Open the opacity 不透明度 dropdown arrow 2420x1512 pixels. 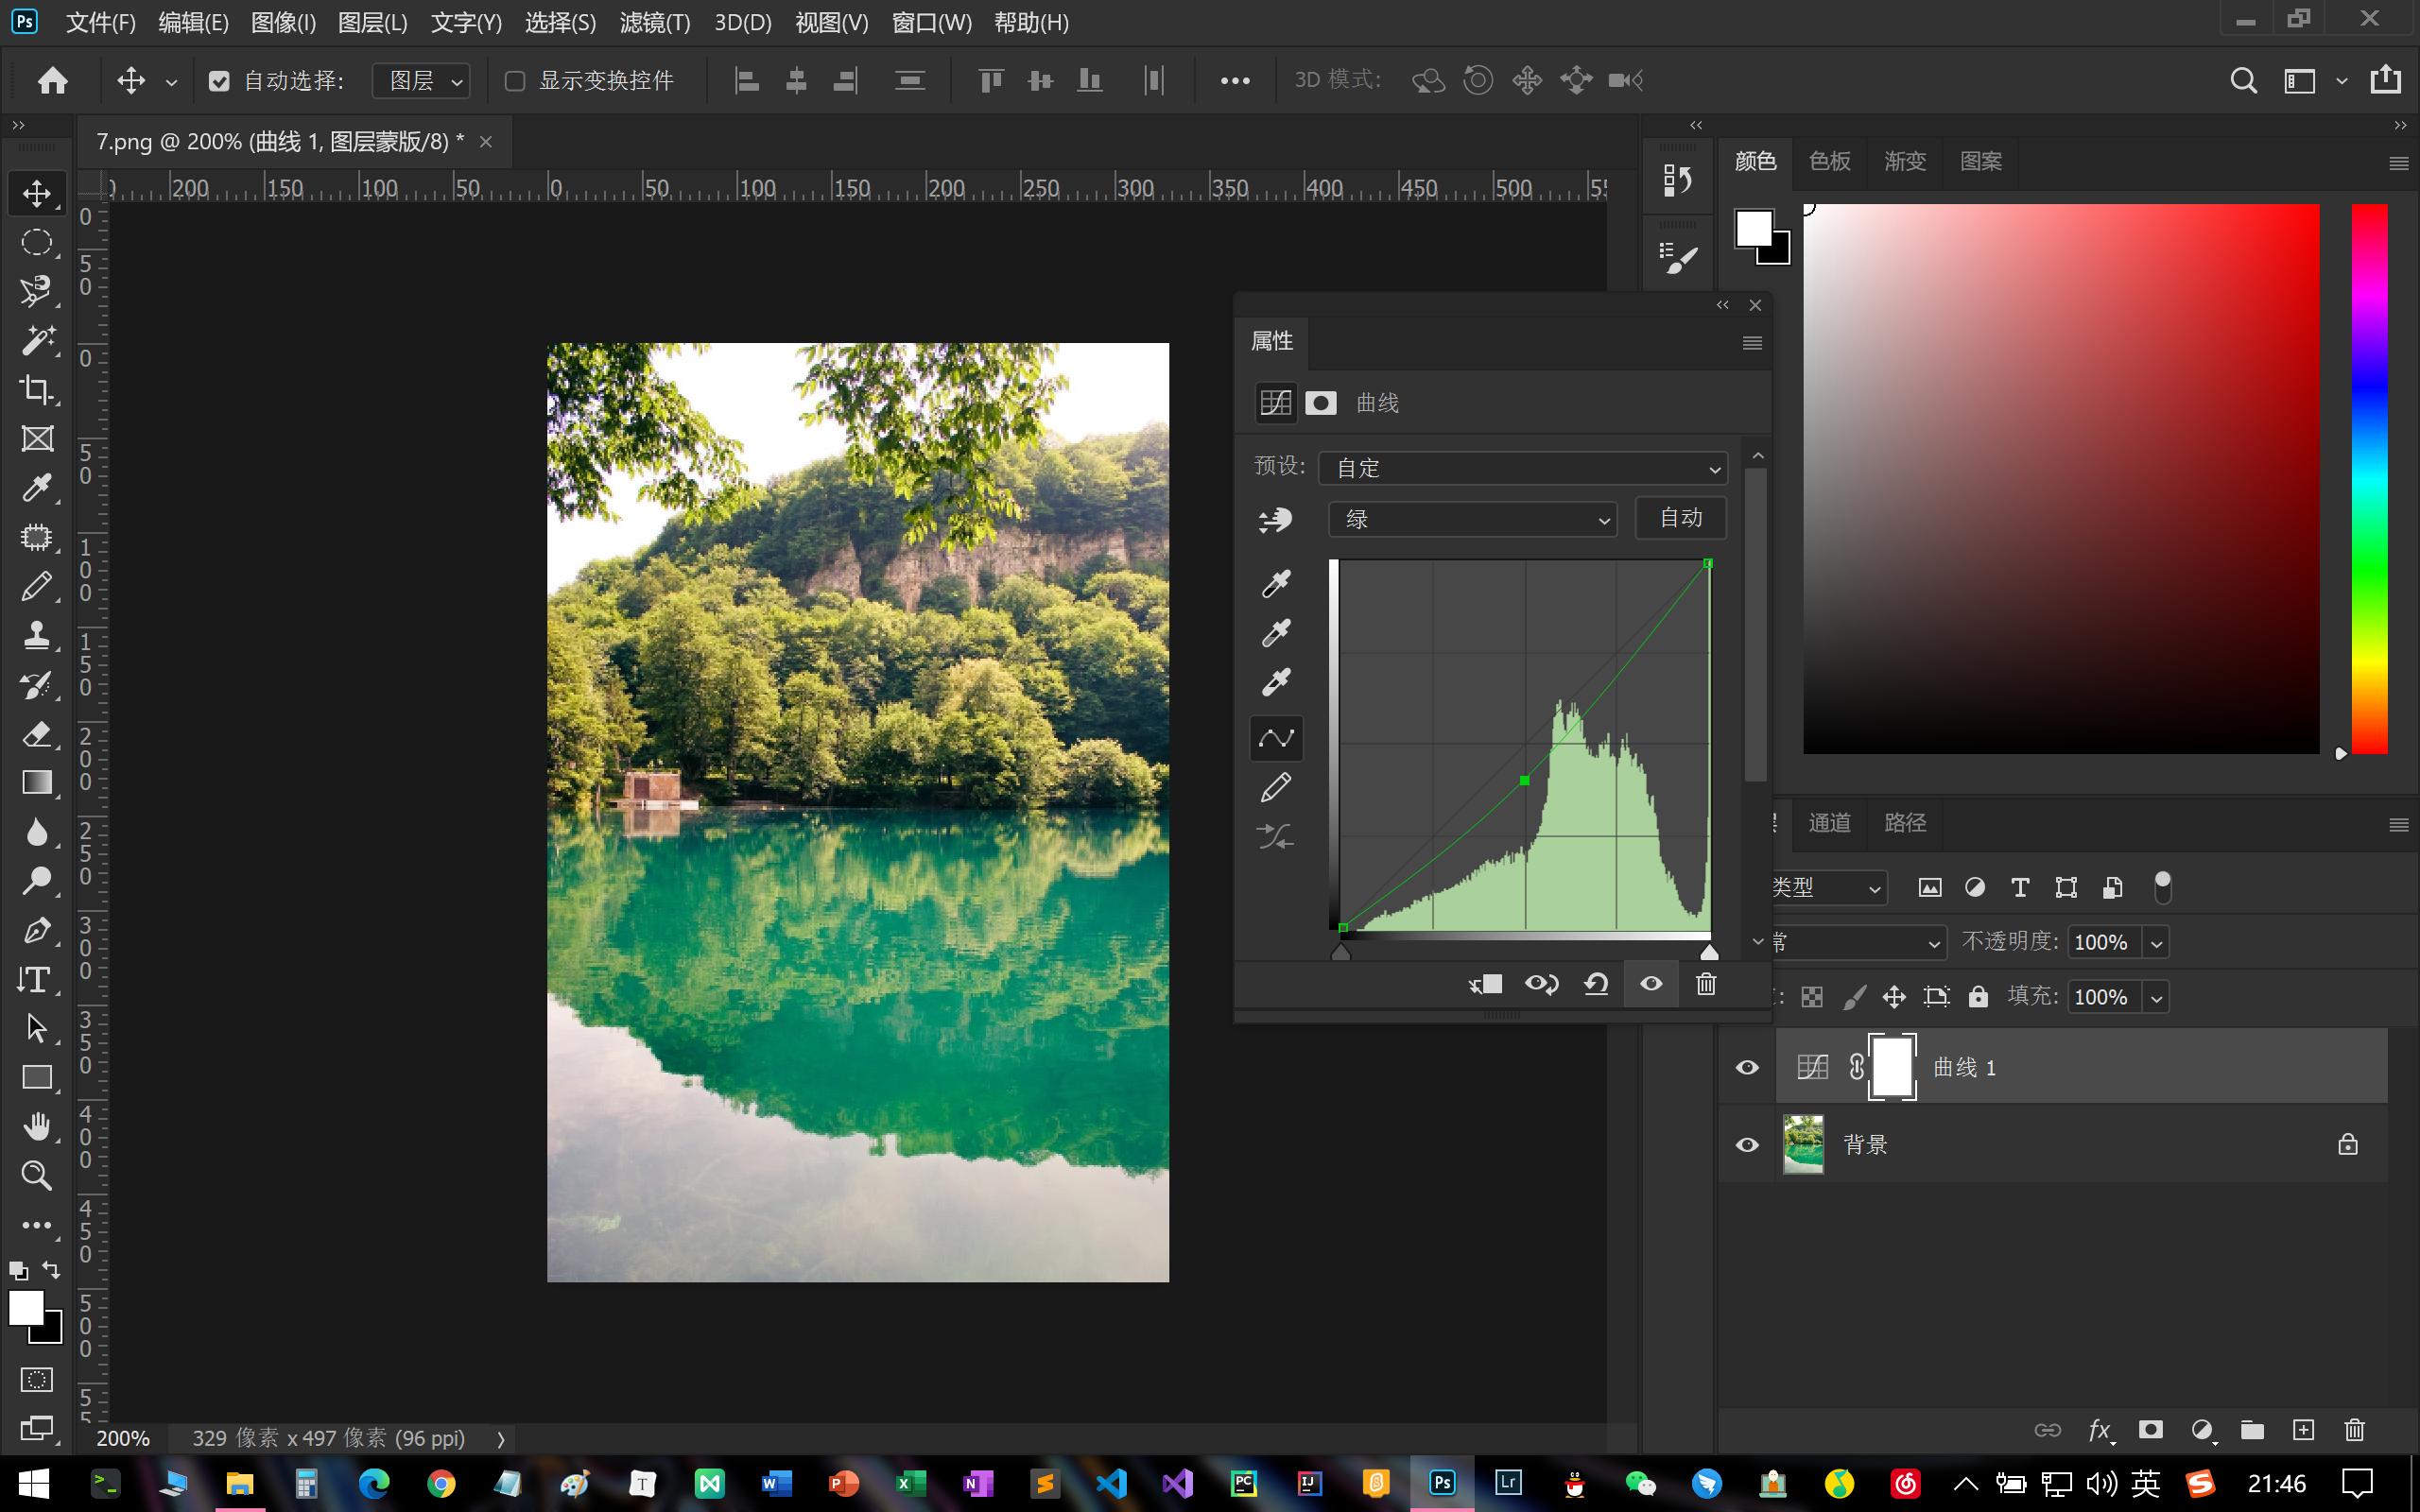2156,943
